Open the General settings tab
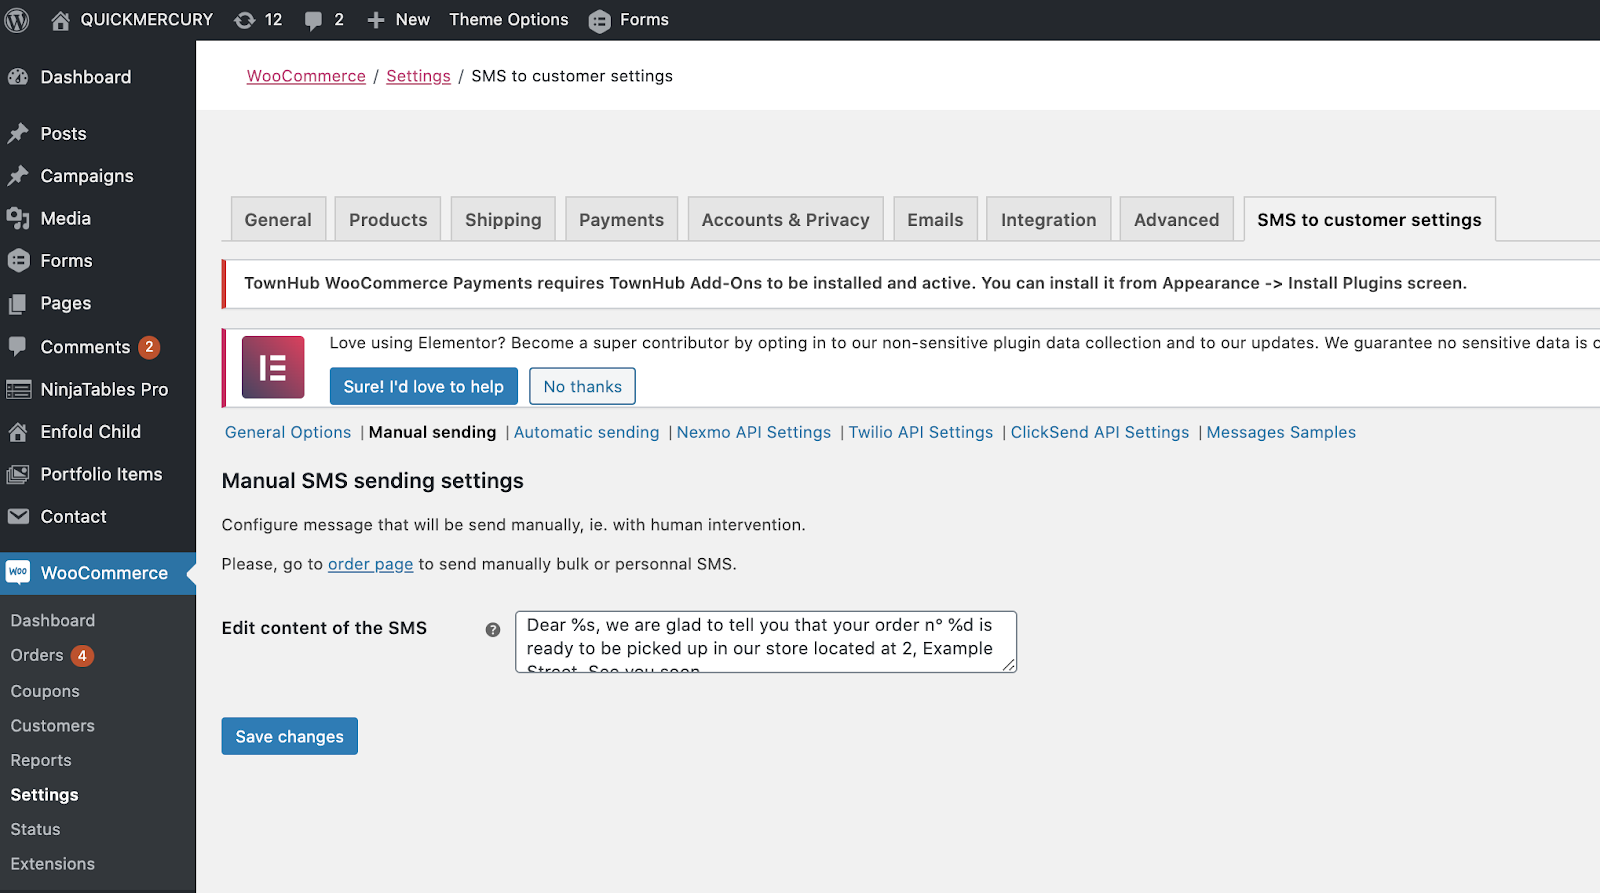The height and width of the screenshot is (893, 1600). [x=278, y=220]
